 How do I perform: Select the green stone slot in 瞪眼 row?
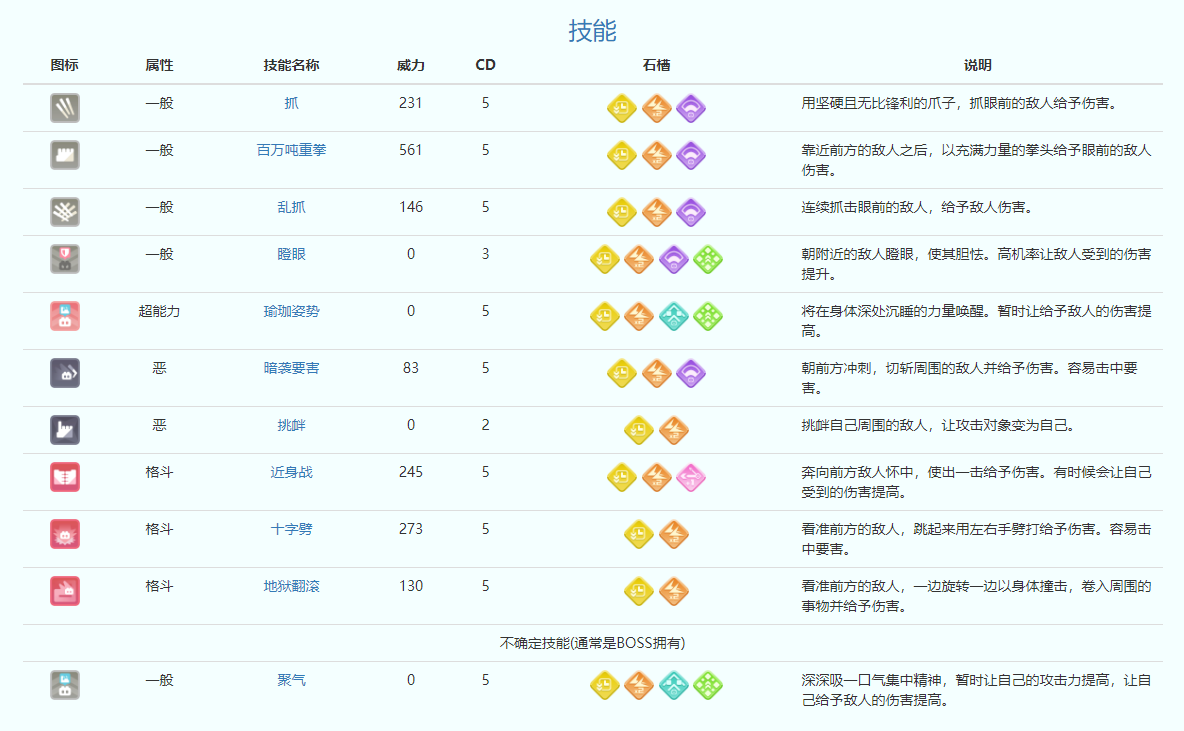pos(708,260)
